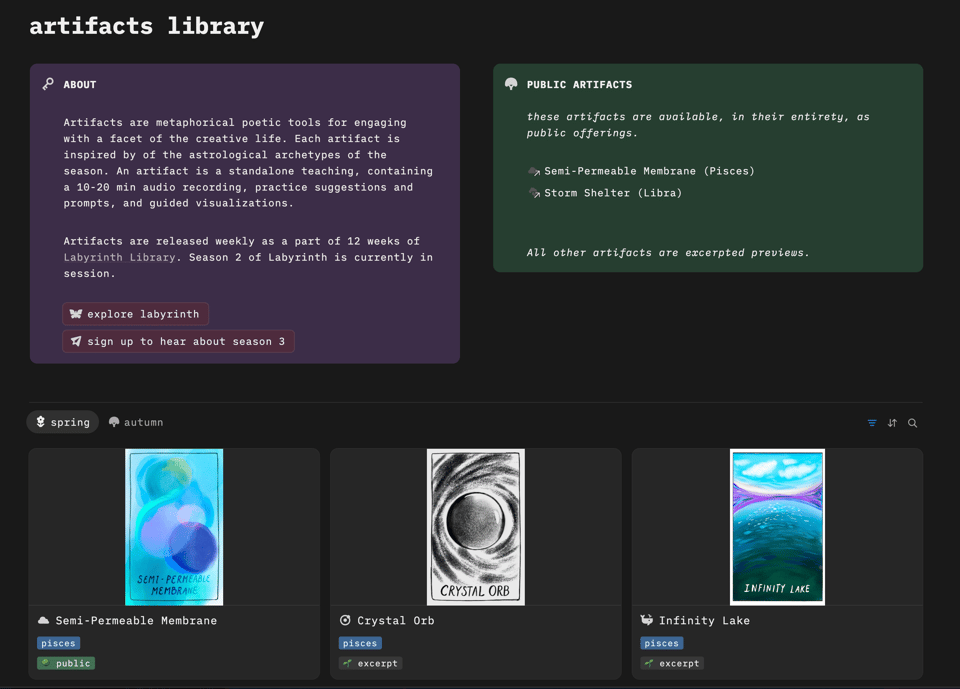Toggle the excerpt badge on Infinity Lake
Viewport: 960px width, 689px height.
(x=672, y=663)
